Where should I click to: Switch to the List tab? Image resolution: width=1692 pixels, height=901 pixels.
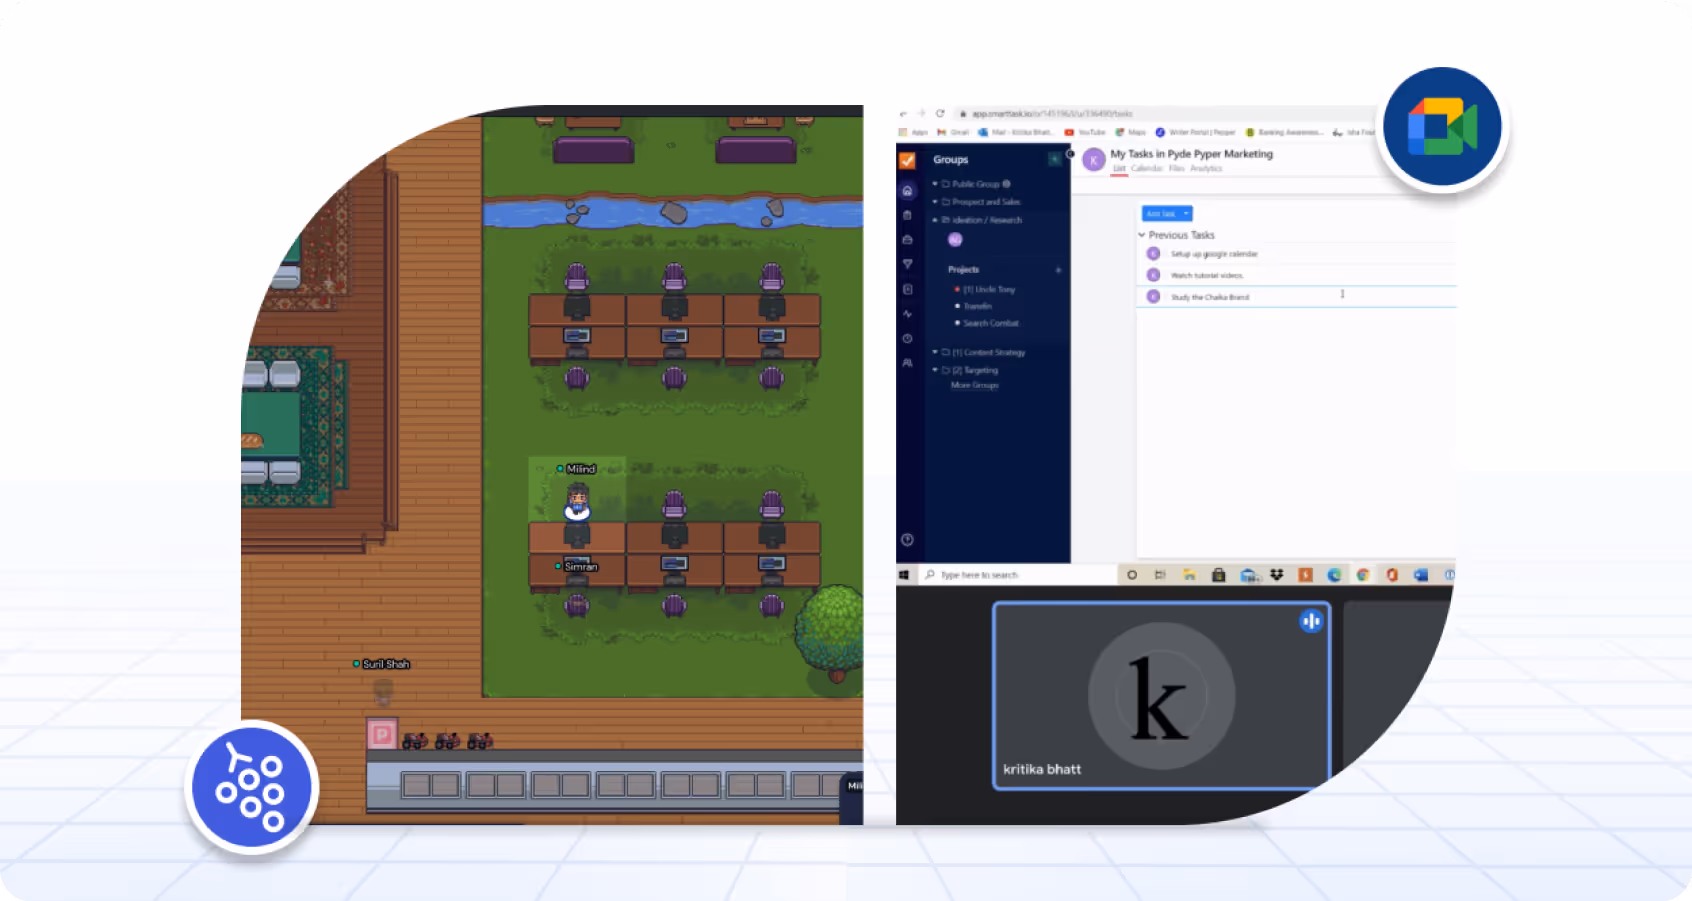pos(1119,169)
